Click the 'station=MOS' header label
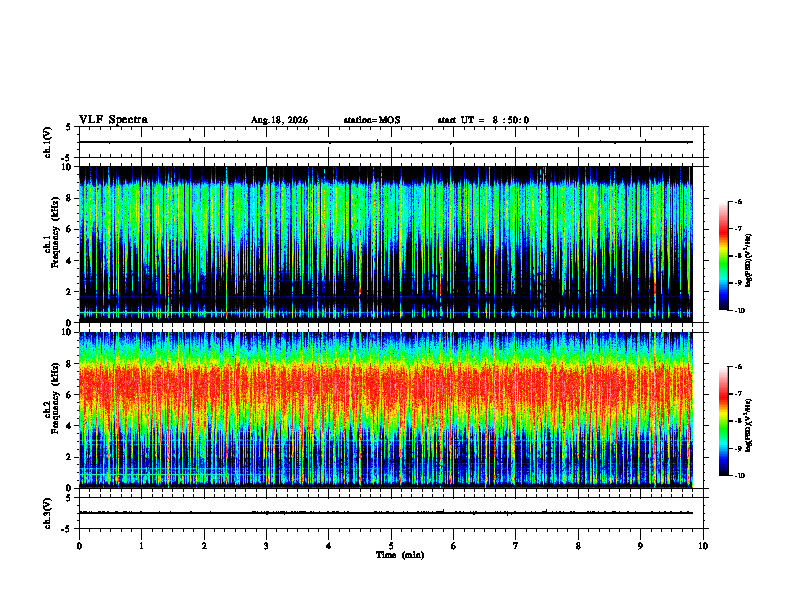 tap(372, 120)
